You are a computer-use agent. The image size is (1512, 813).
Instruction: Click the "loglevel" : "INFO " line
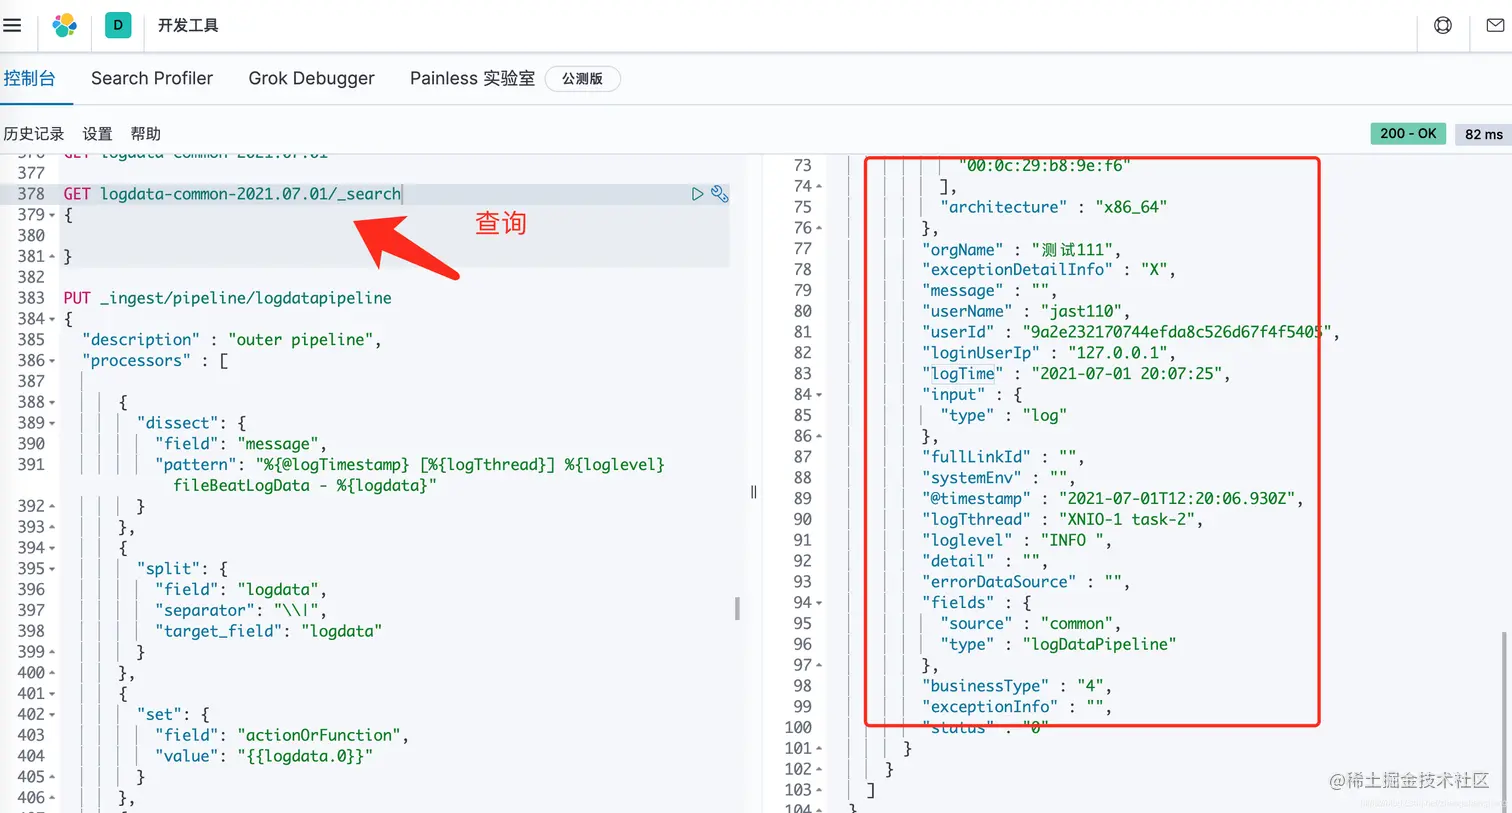tap(1016, 541)
